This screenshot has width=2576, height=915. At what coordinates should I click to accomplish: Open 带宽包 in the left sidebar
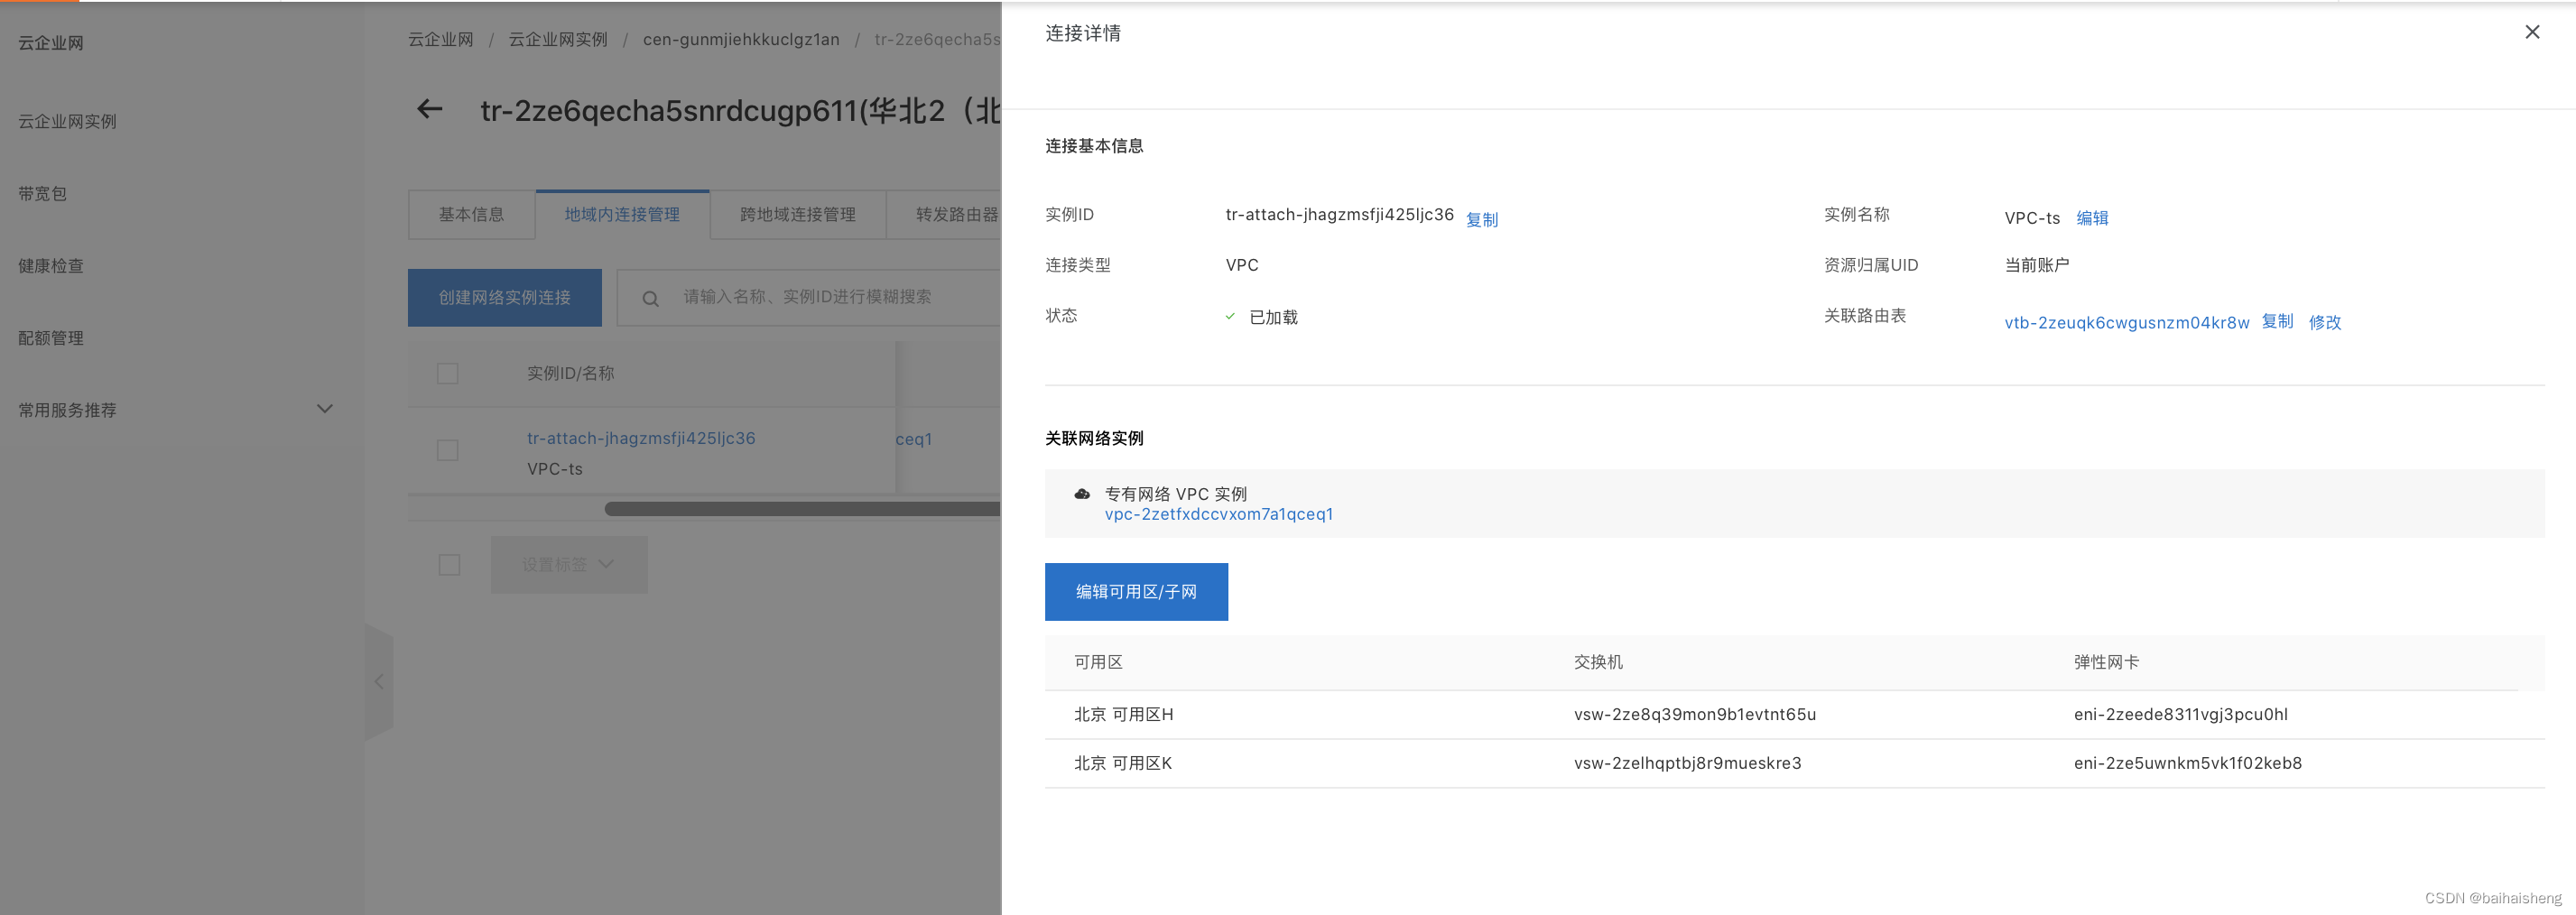click(41, 193)
